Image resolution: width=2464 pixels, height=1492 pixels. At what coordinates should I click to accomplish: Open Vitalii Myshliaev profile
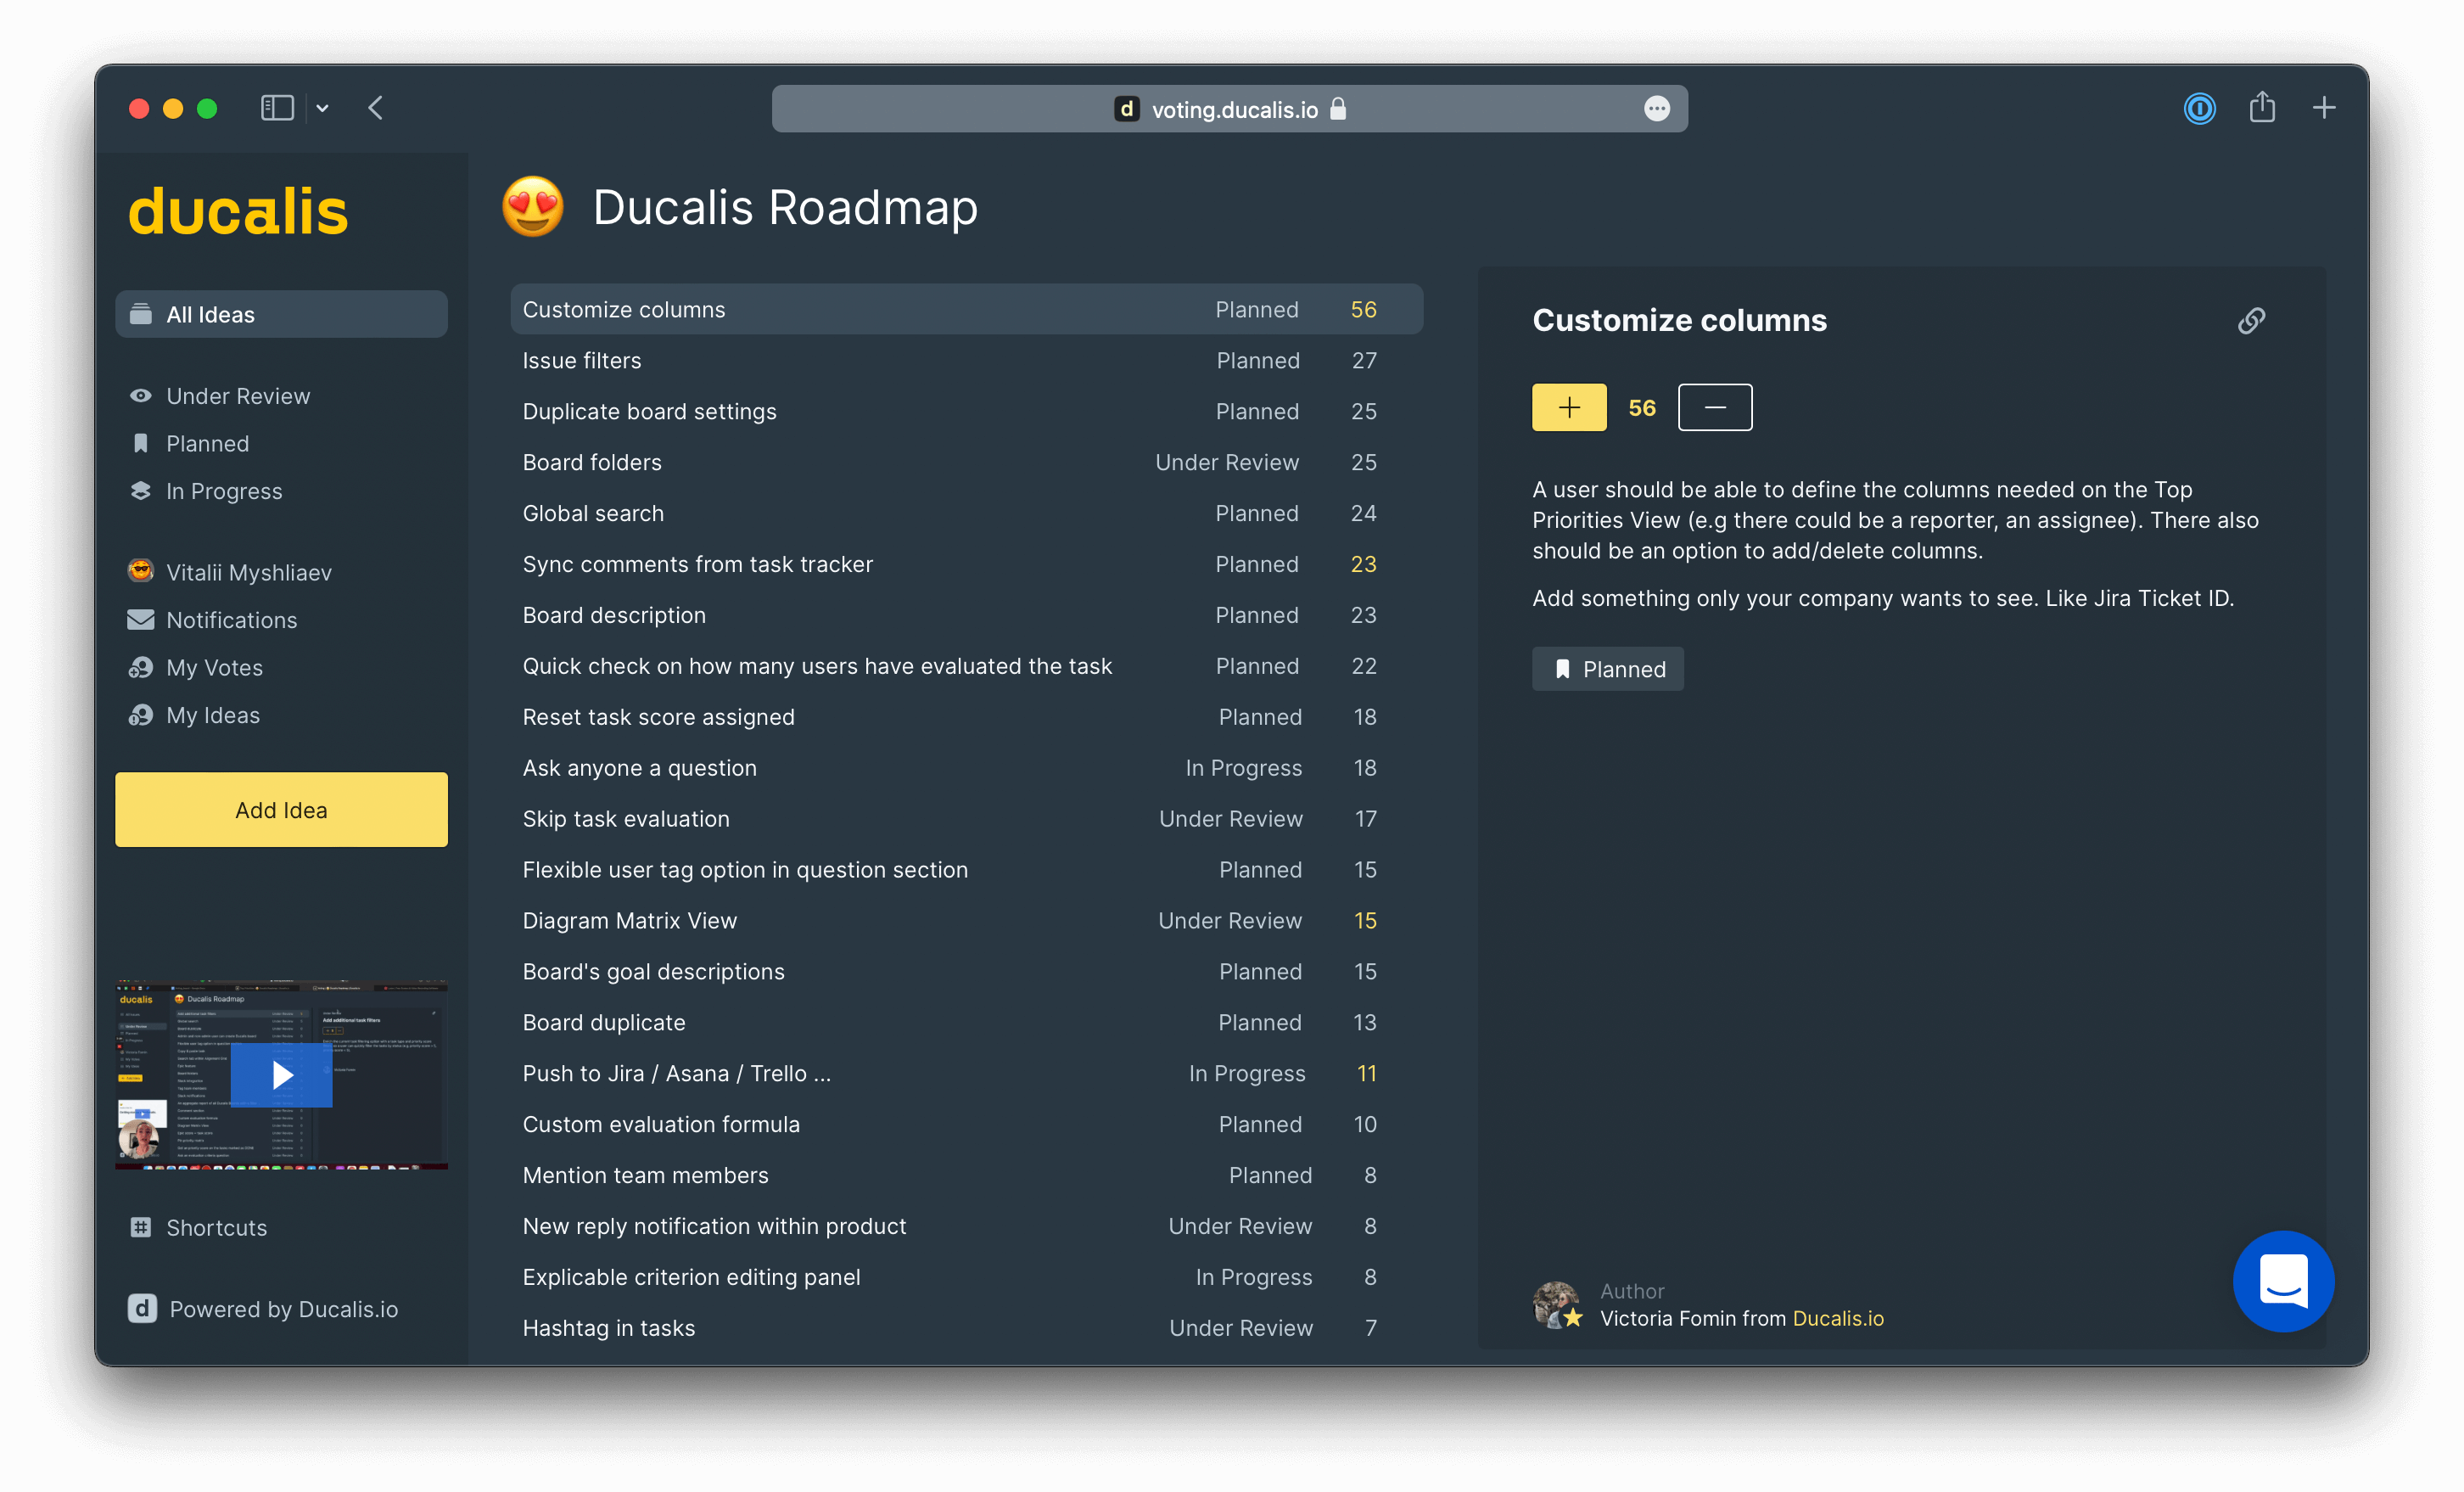(248, 572)
